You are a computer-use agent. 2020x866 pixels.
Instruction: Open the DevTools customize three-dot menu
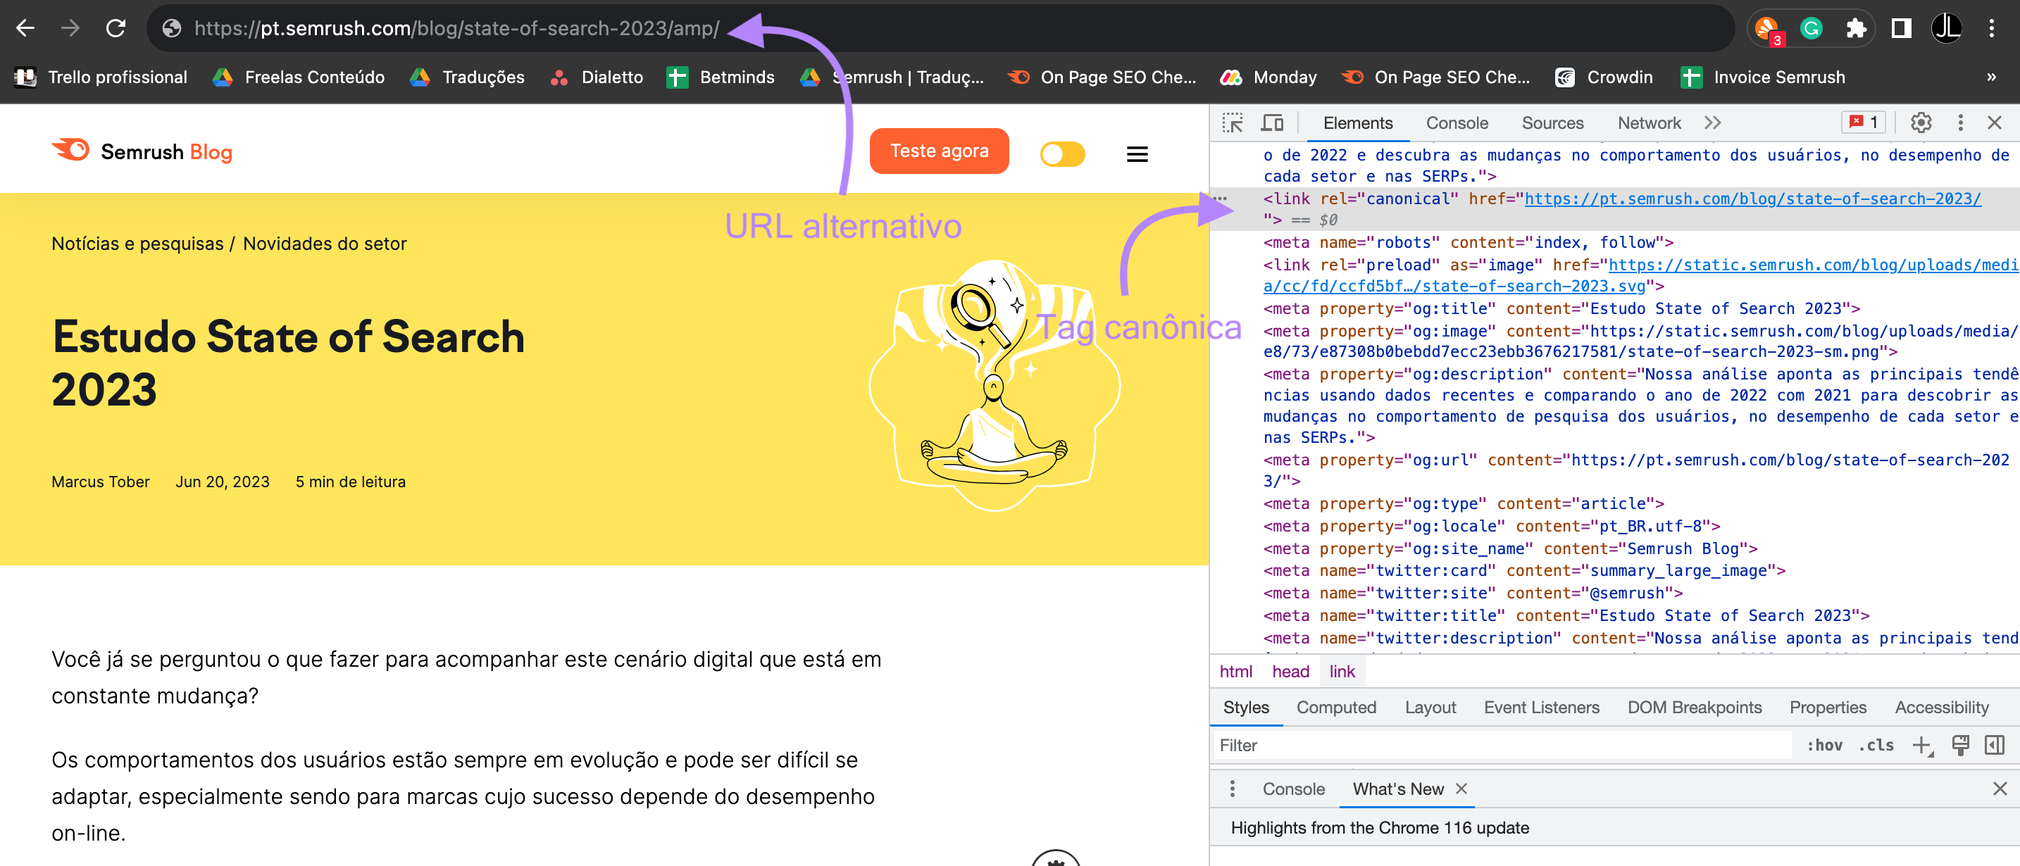tap(1960, 122)
